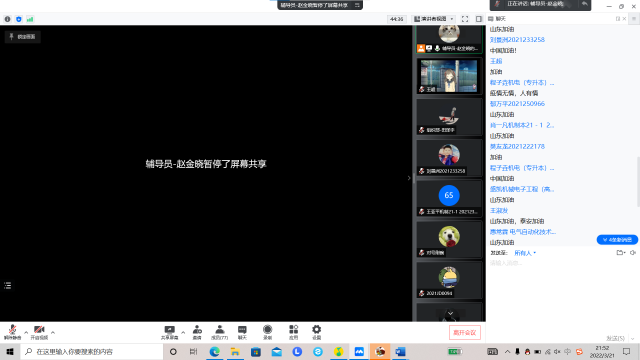Expand the audio options arrow next to microphone
Screen dimensions: 640x360
(26, 332)
